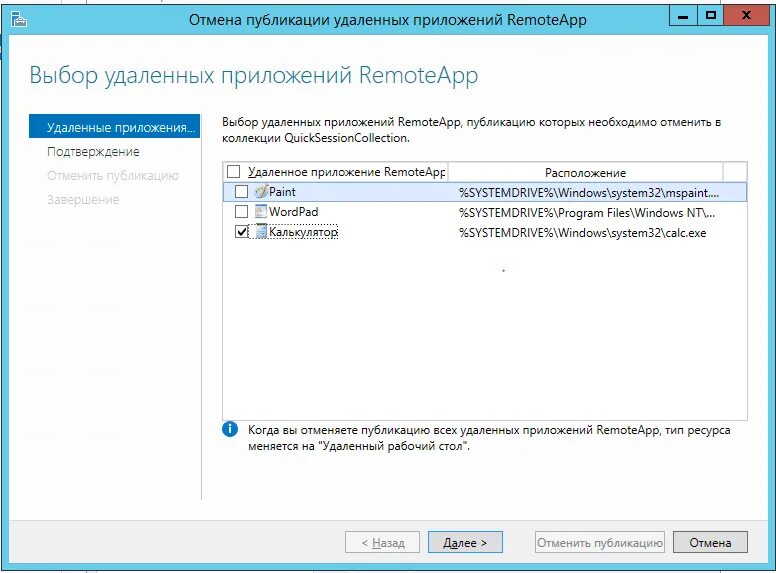Close the RemoteApp wizard window
Viewport: 776px width, 573px height.
click(x=746, y=16)
